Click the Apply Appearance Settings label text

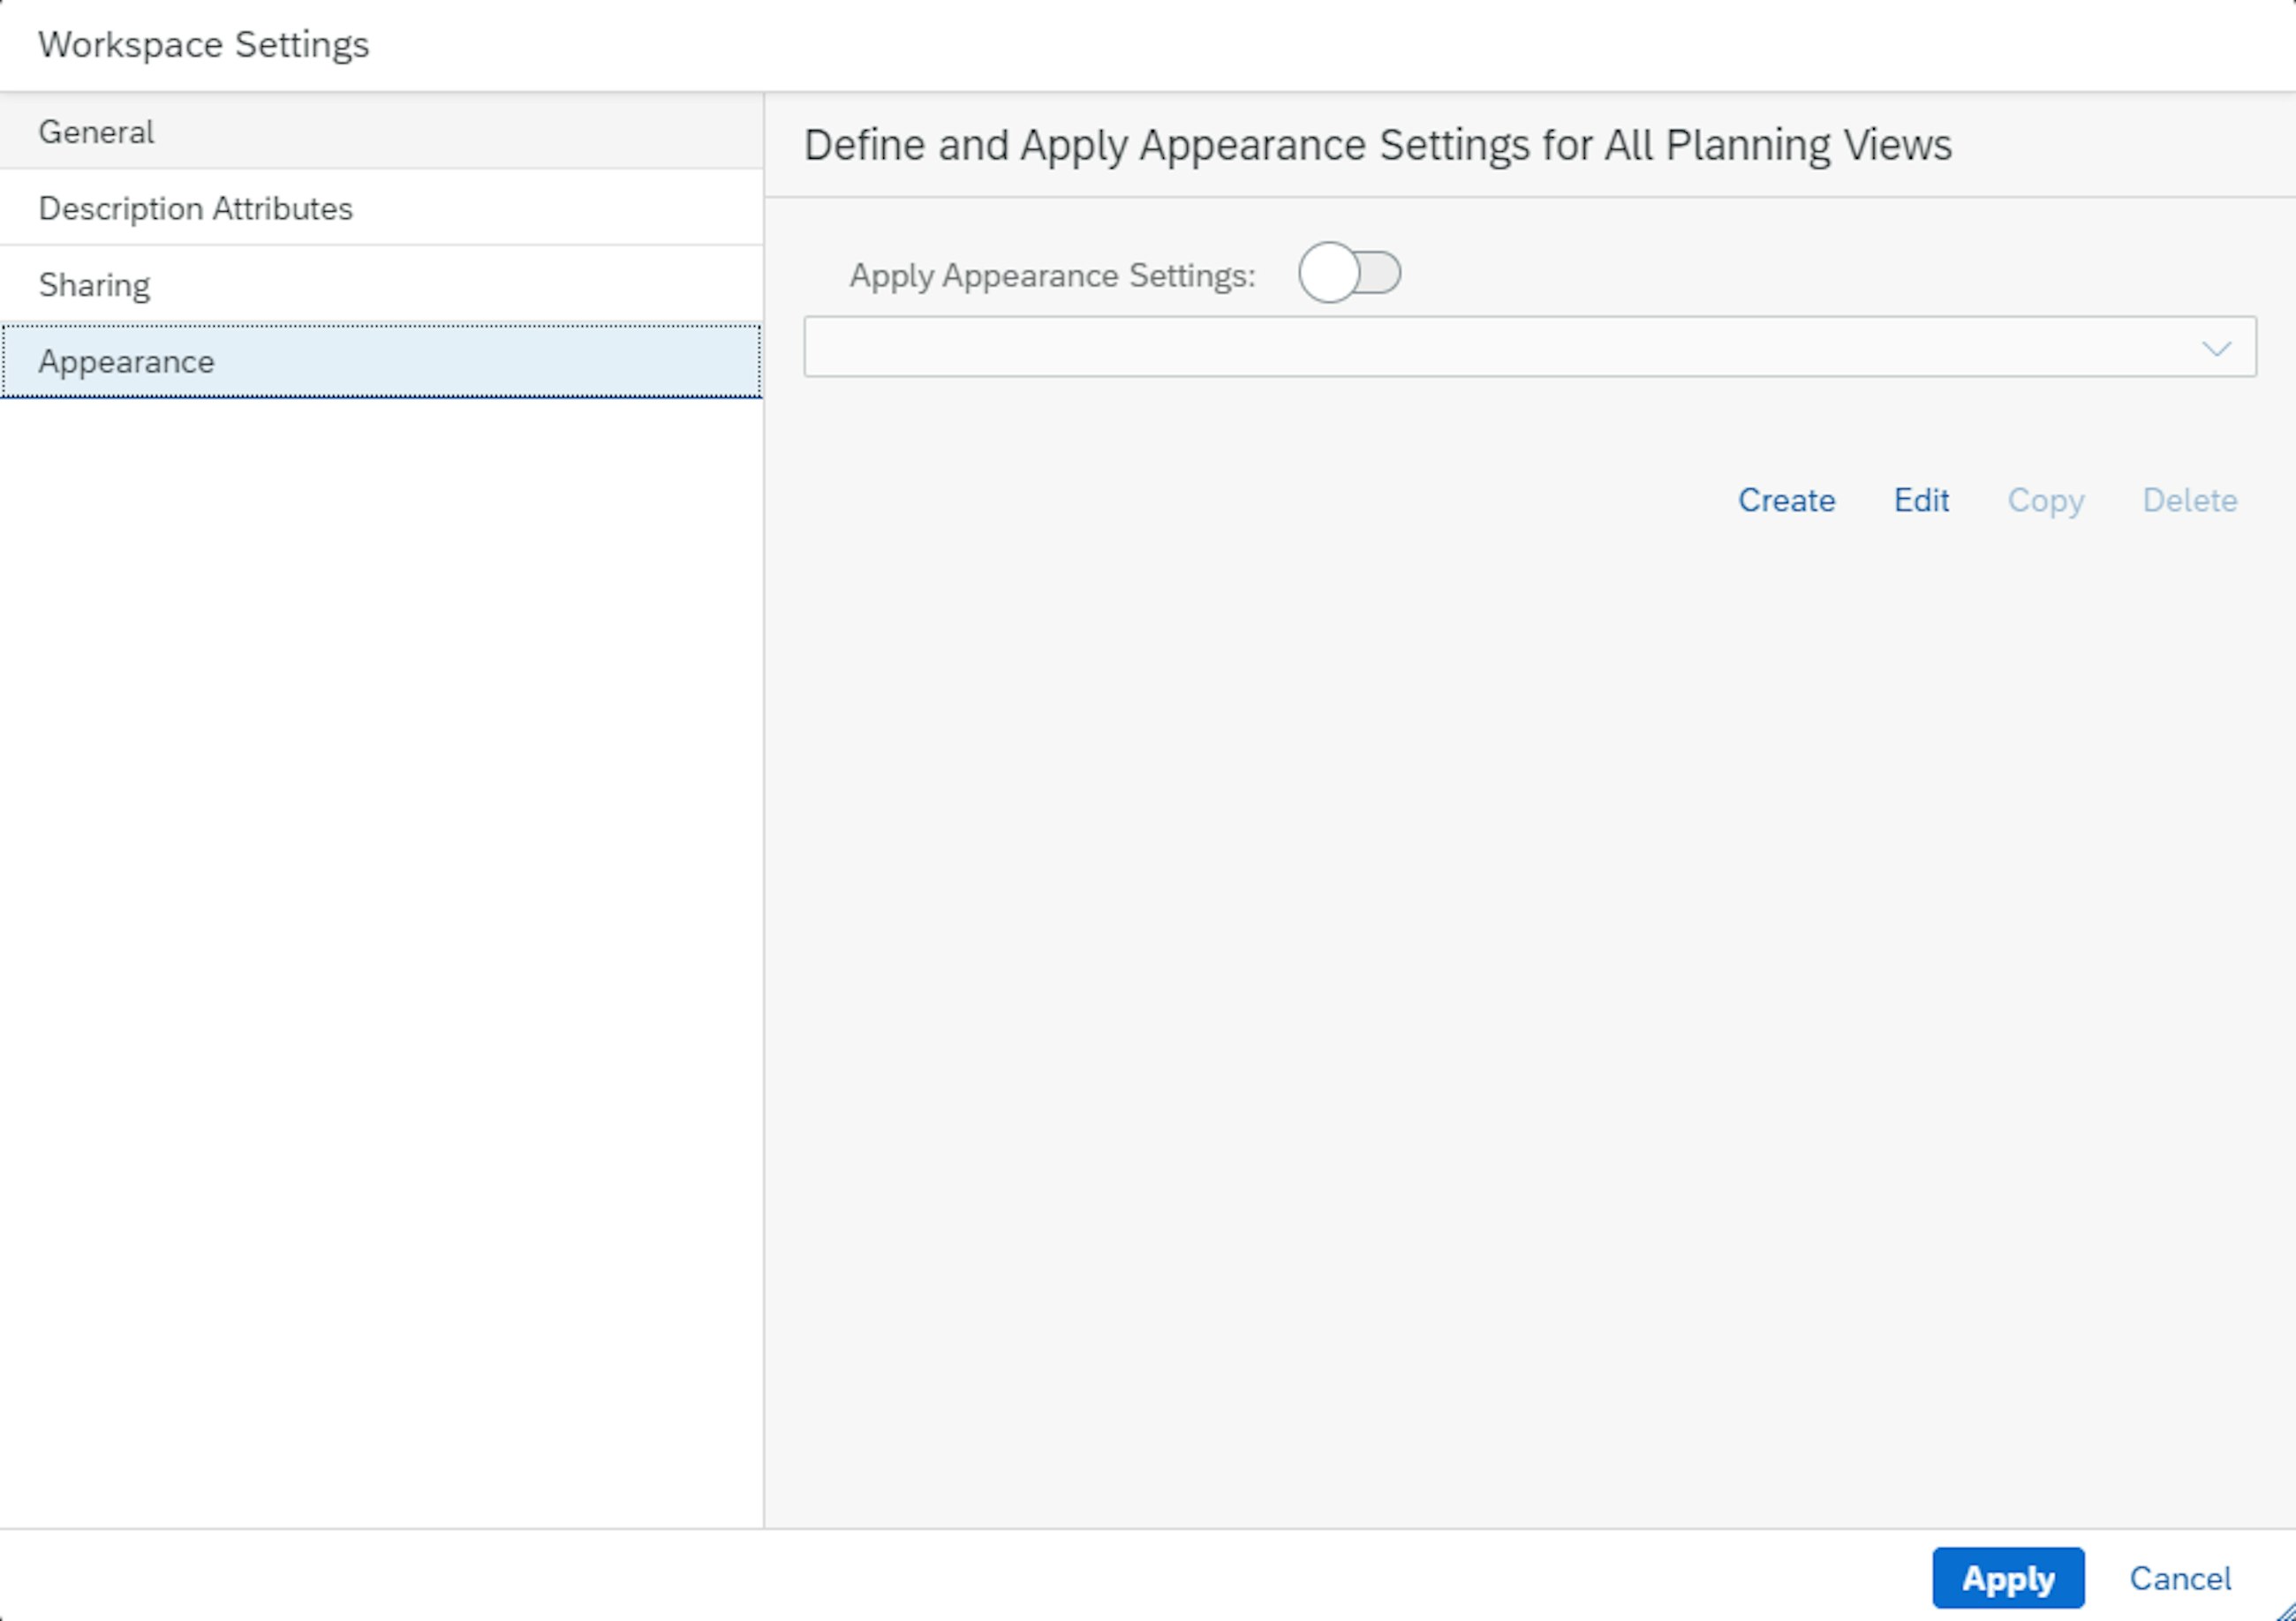[x=1051, y=275]
